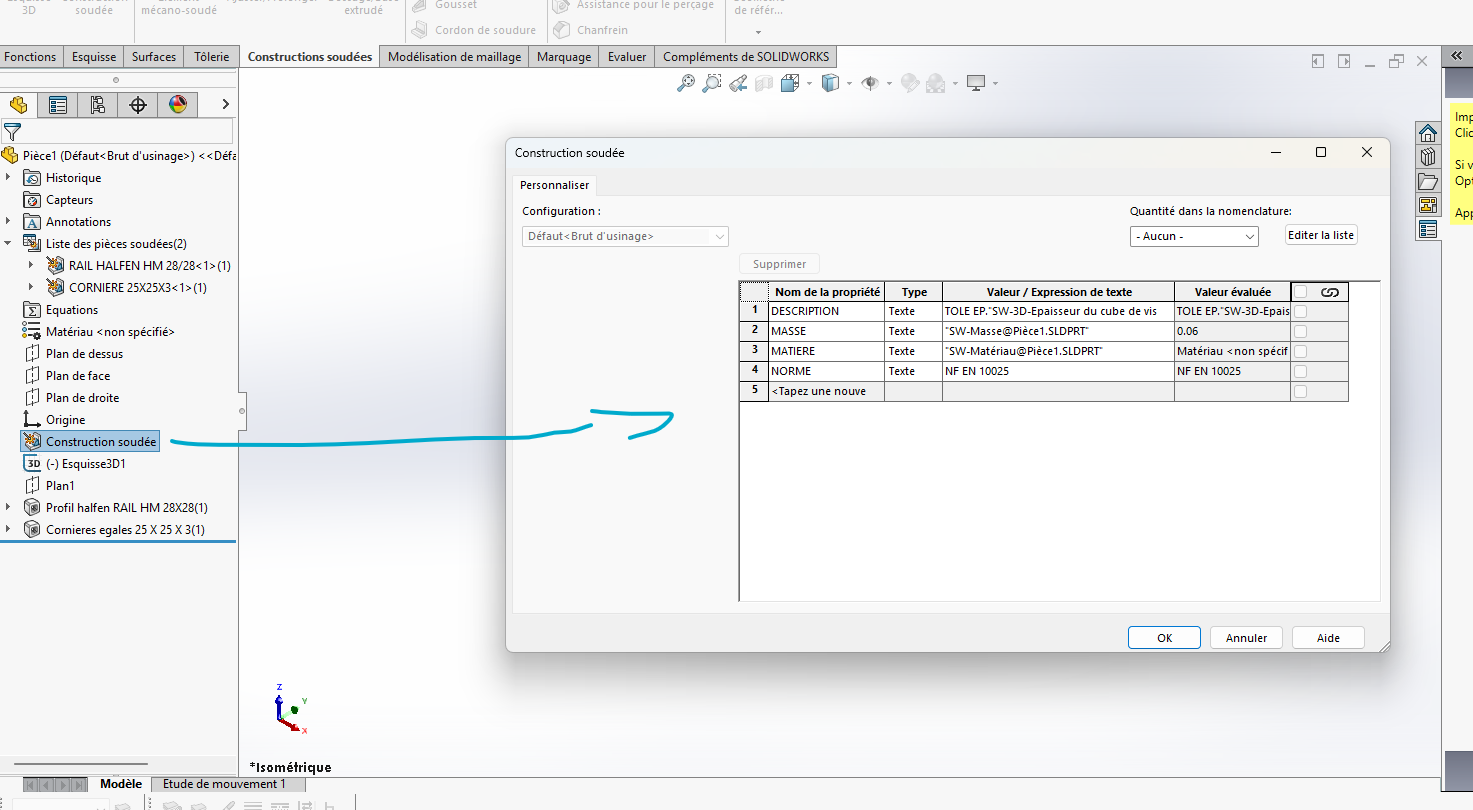The width and height of the screenshot is (1473, 810).
Task: Click the Editer la liste button
Action: point(1321,235)
